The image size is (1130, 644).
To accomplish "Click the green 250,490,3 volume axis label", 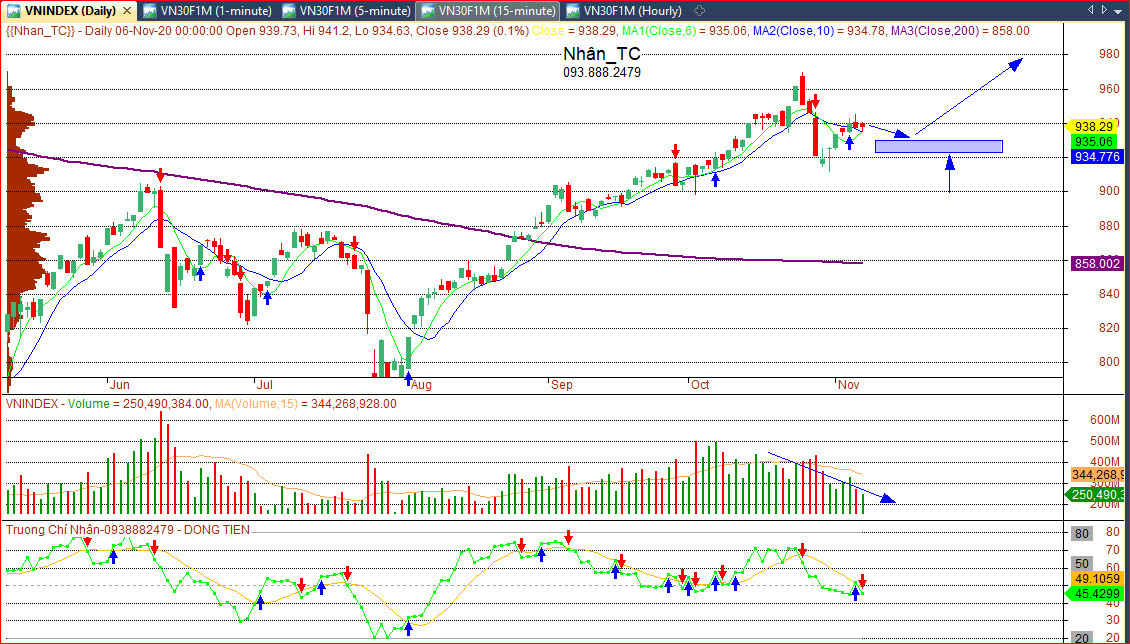I will coord(1095,494).
